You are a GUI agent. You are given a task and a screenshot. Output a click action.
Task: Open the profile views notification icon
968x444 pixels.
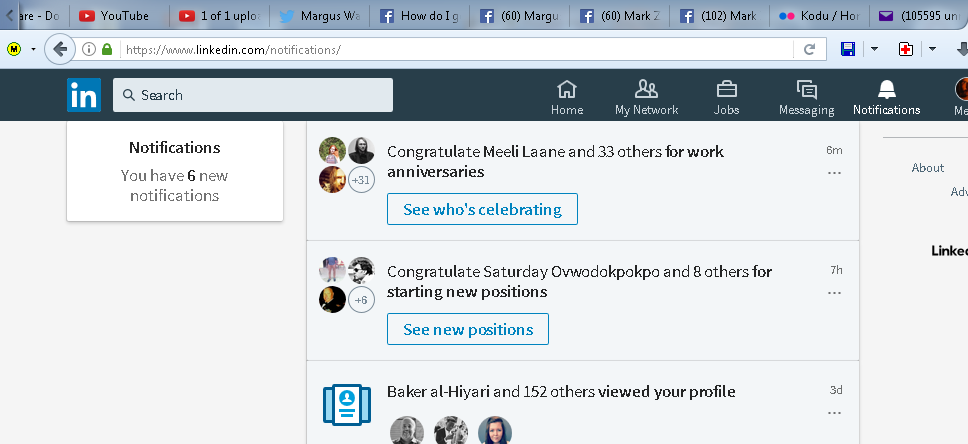[x=347, y=402]
